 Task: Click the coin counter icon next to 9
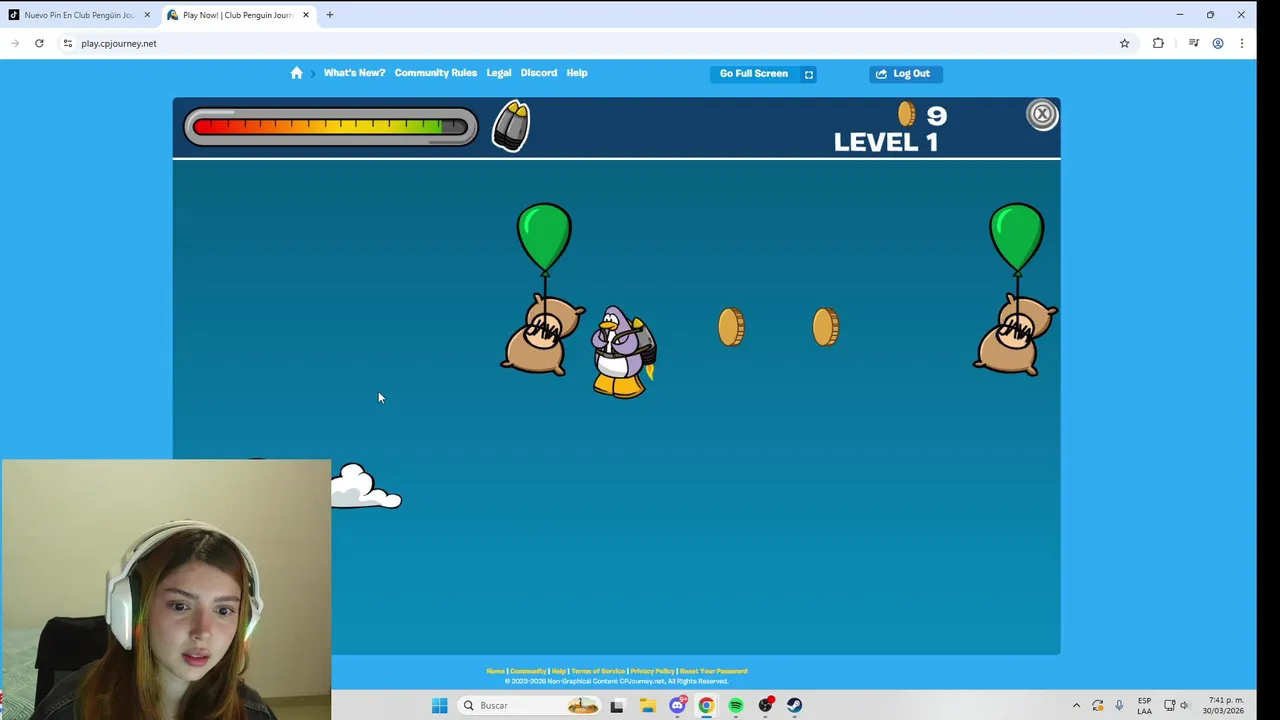(906, 114)
